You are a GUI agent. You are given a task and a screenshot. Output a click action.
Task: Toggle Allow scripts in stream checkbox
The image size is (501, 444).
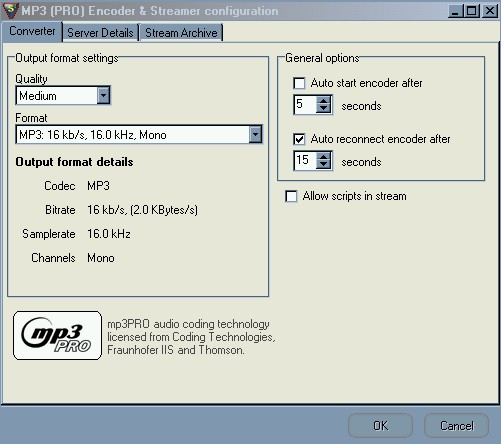click(x=291, y=196)
